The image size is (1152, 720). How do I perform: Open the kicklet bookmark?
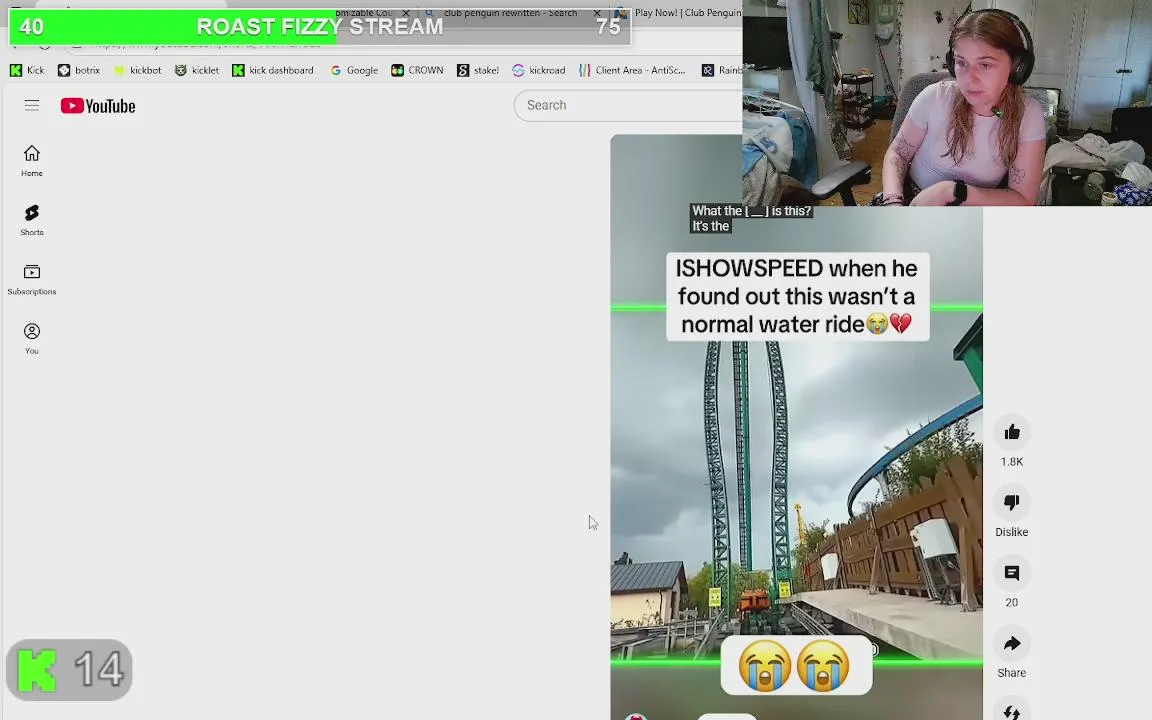(197, 71)
